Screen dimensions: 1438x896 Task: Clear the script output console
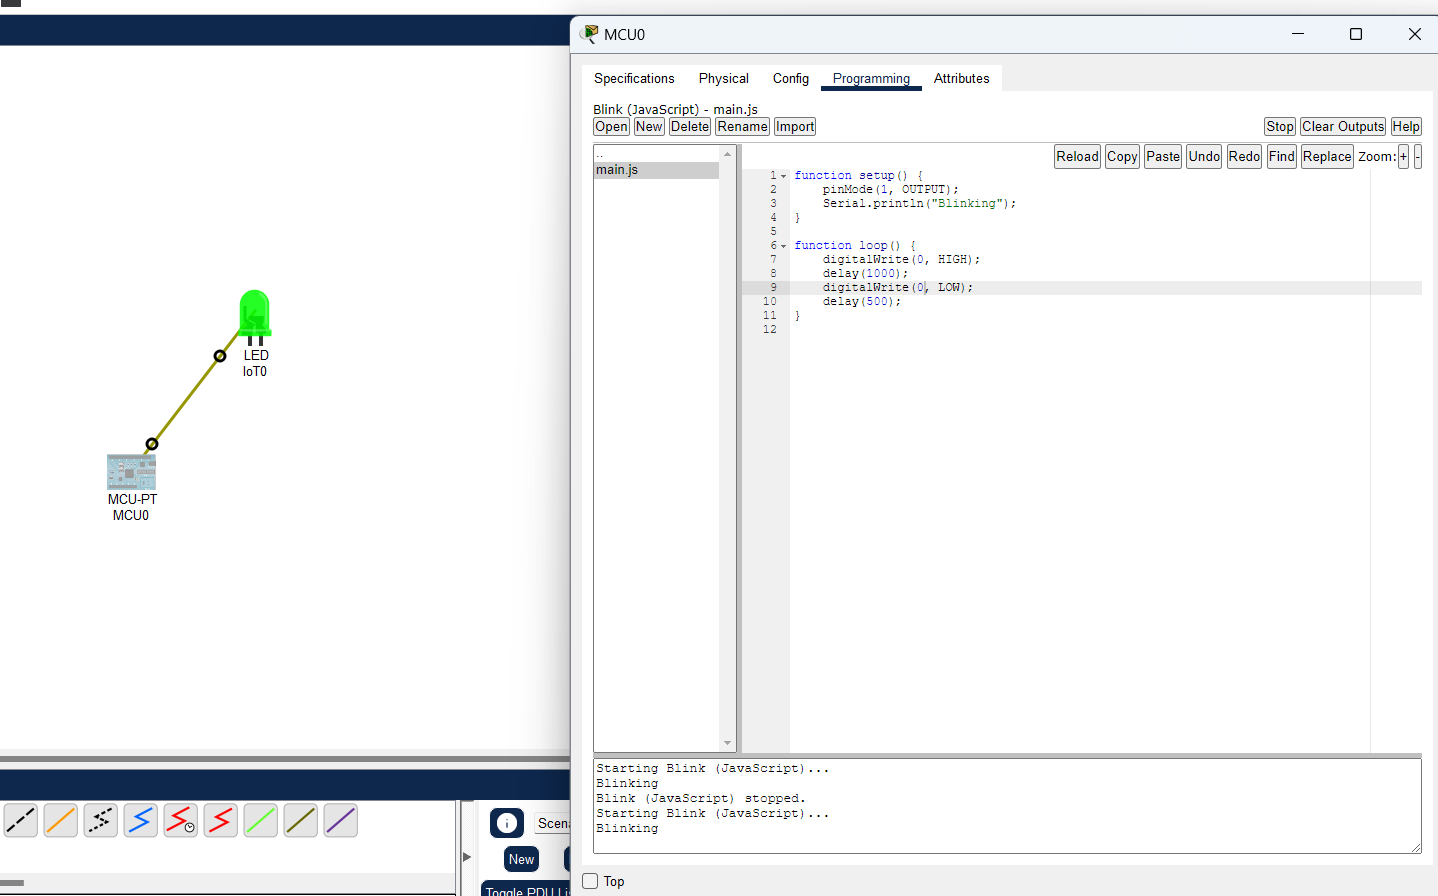pos(1342,126)
